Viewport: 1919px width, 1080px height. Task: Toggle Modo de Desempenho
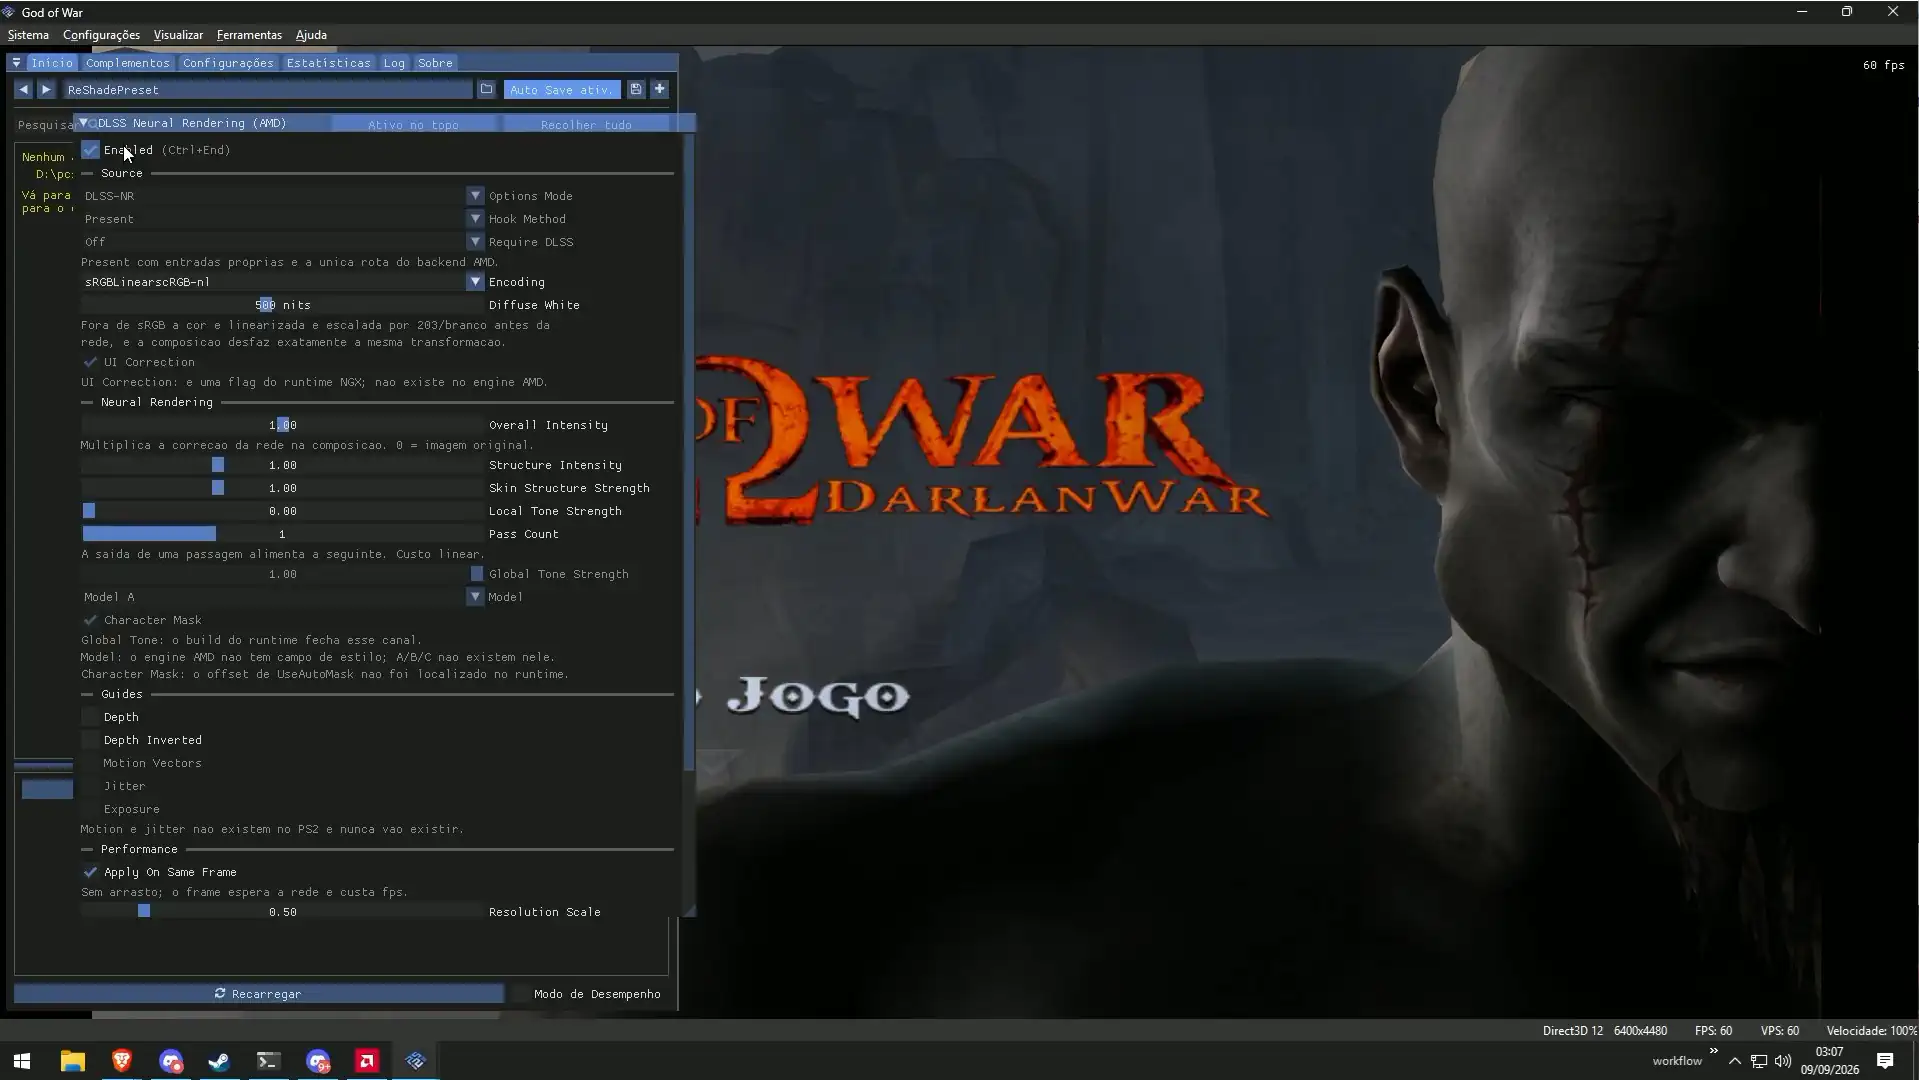tap(587, 994)
